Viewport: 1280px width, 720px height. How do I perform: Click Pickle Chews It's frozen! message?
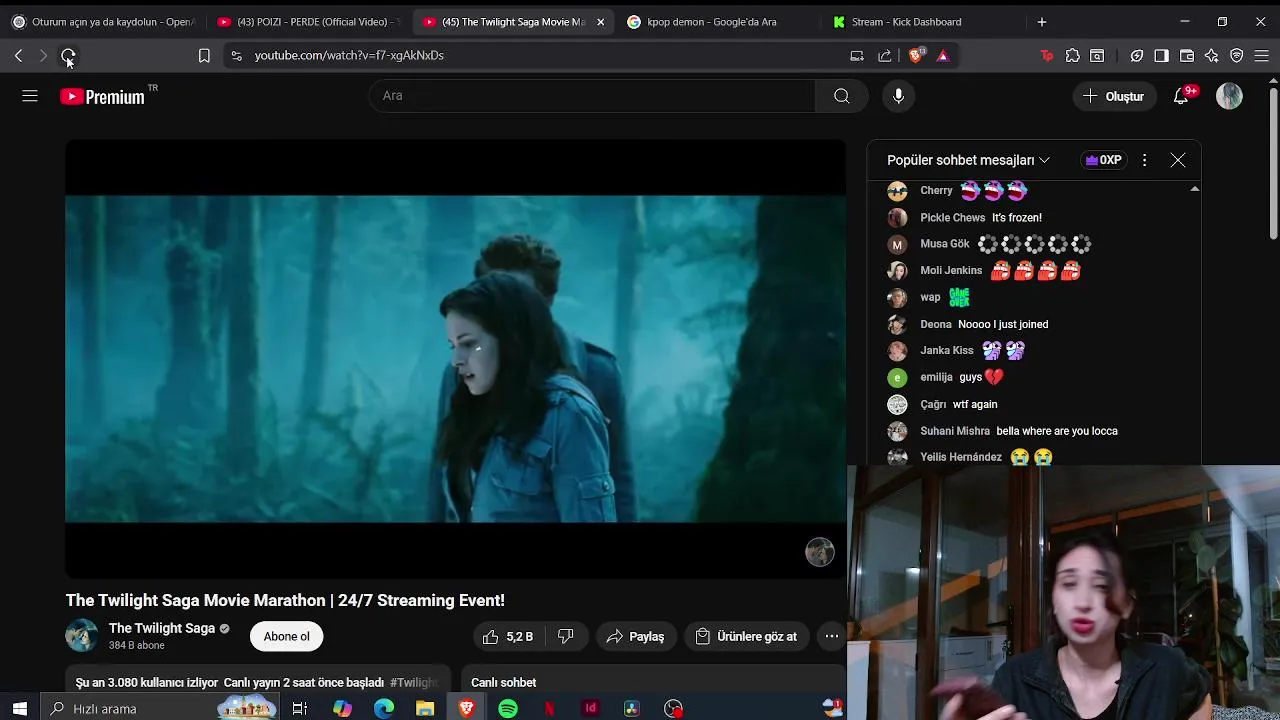click(1017, 217)
